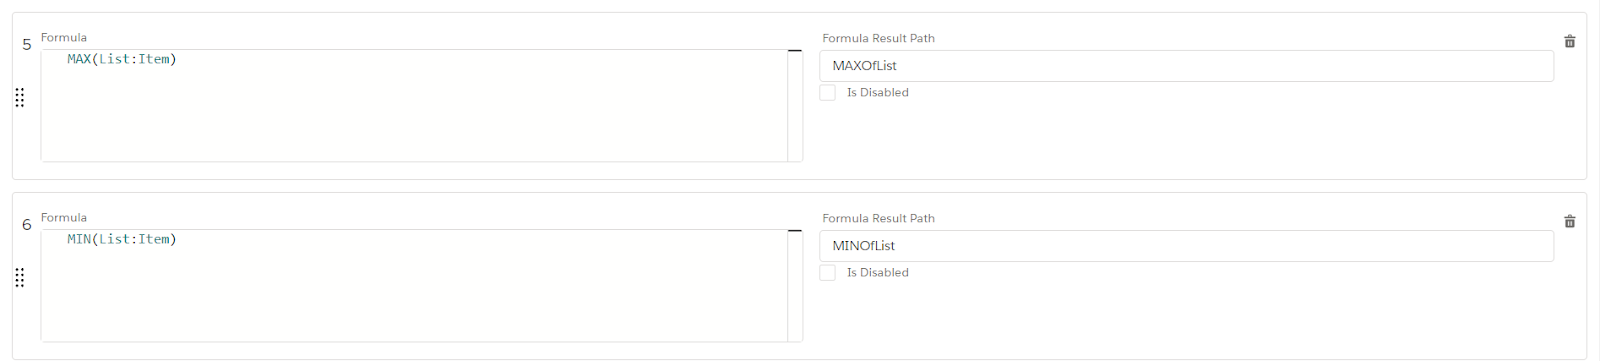Tick Is Disabled checkbox for MAXOfList

827,93
